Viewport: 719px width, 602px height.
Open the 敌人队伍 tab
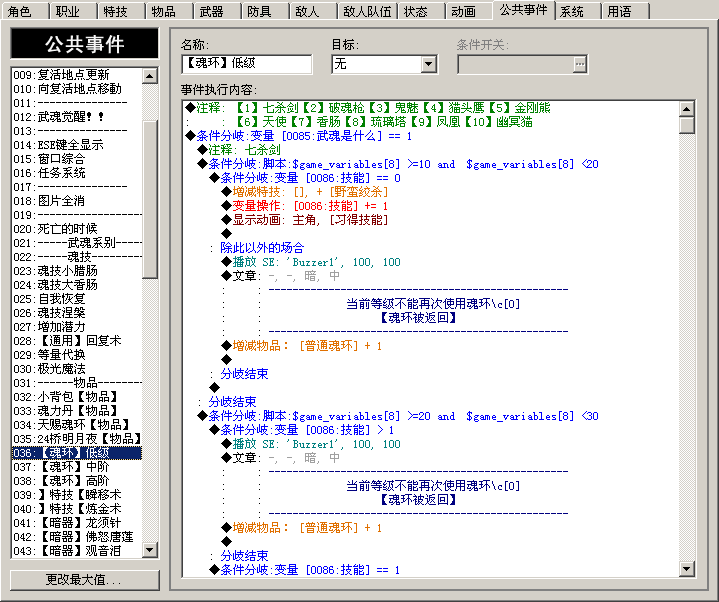coord(366,10)
